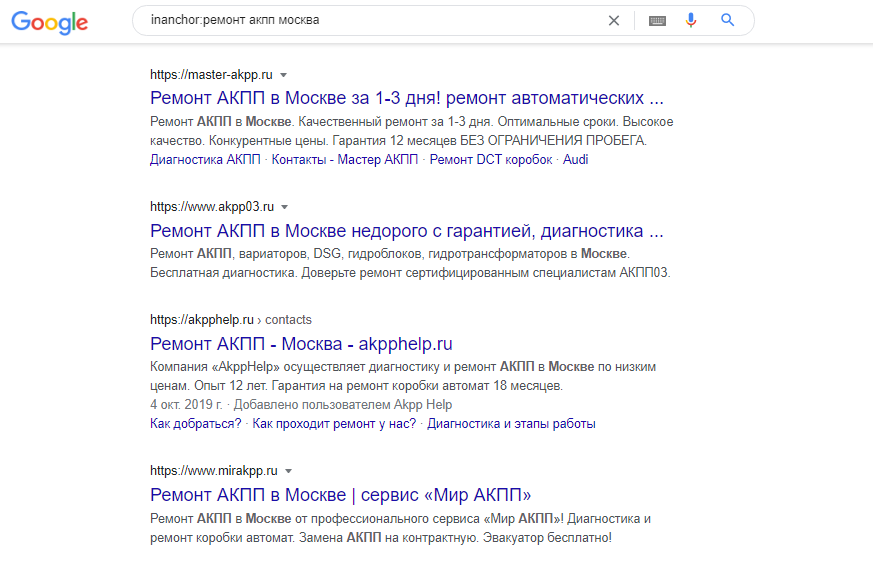Image resolution: width=873 pixels, height=575 pixels.
Task: Open 'Ремонт АКПП - Москва - akpphelp.ru' result
Action: 301,344
